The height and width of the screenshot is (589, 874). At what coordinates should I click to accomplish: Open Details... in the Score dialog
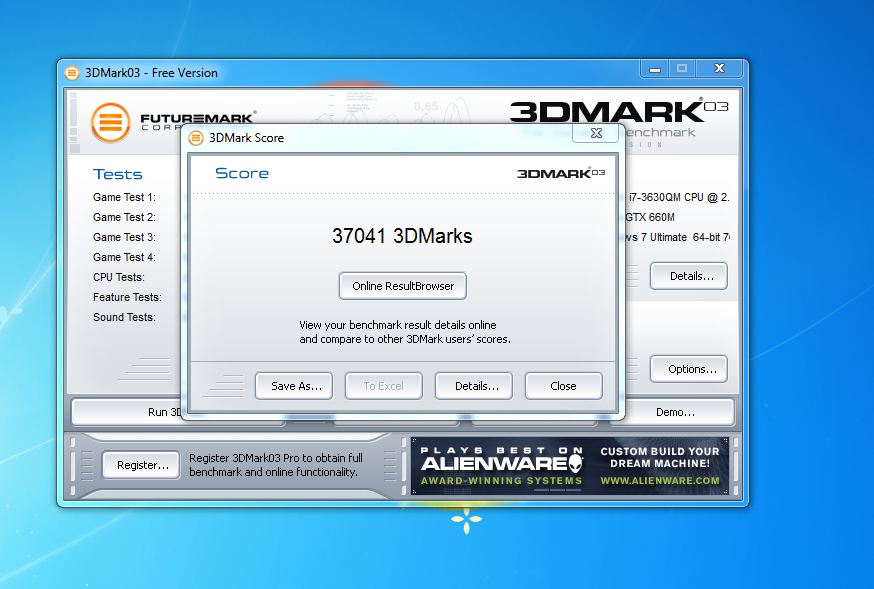pos(473,386)
